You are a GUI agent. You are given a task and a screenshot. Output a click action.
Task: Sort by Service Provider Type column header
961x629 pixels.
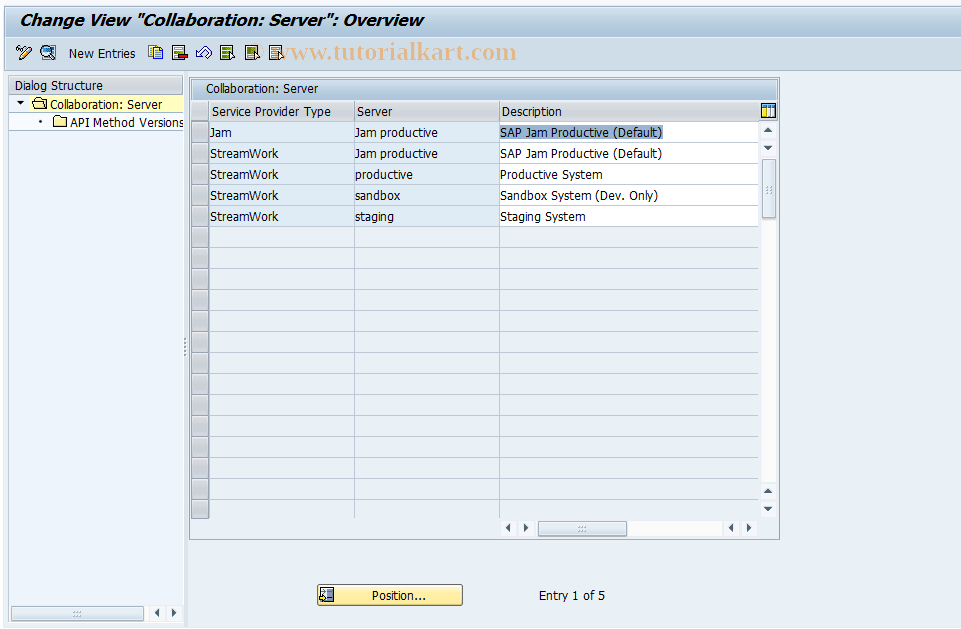[281, 112]
